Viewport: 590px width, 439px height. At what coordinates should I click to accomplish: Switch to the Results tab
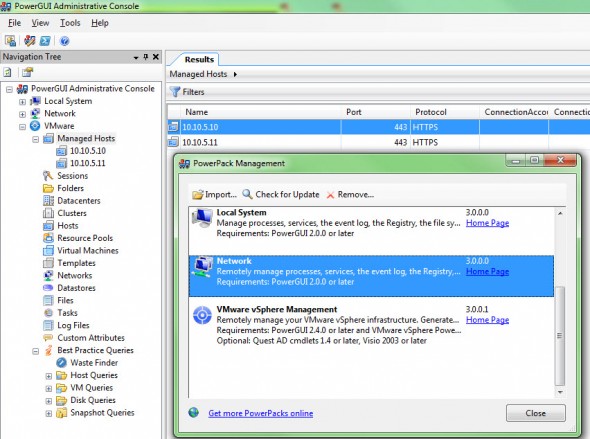(199, 59)
